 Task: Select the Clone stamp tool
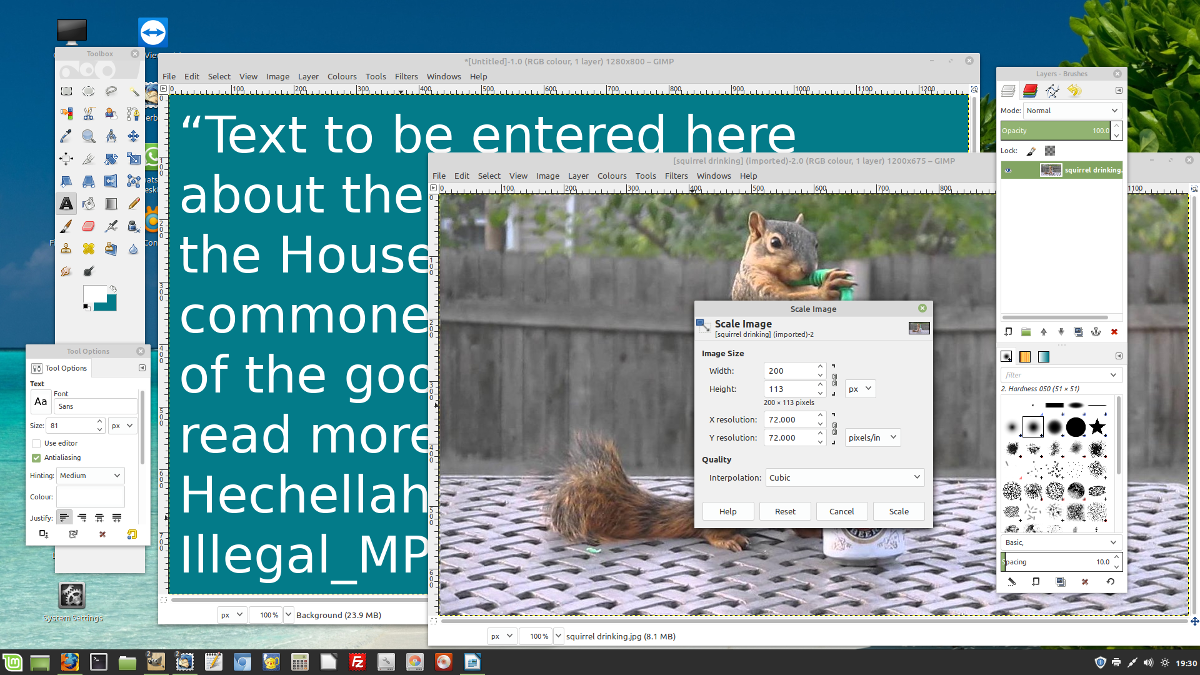pos(66,248)
